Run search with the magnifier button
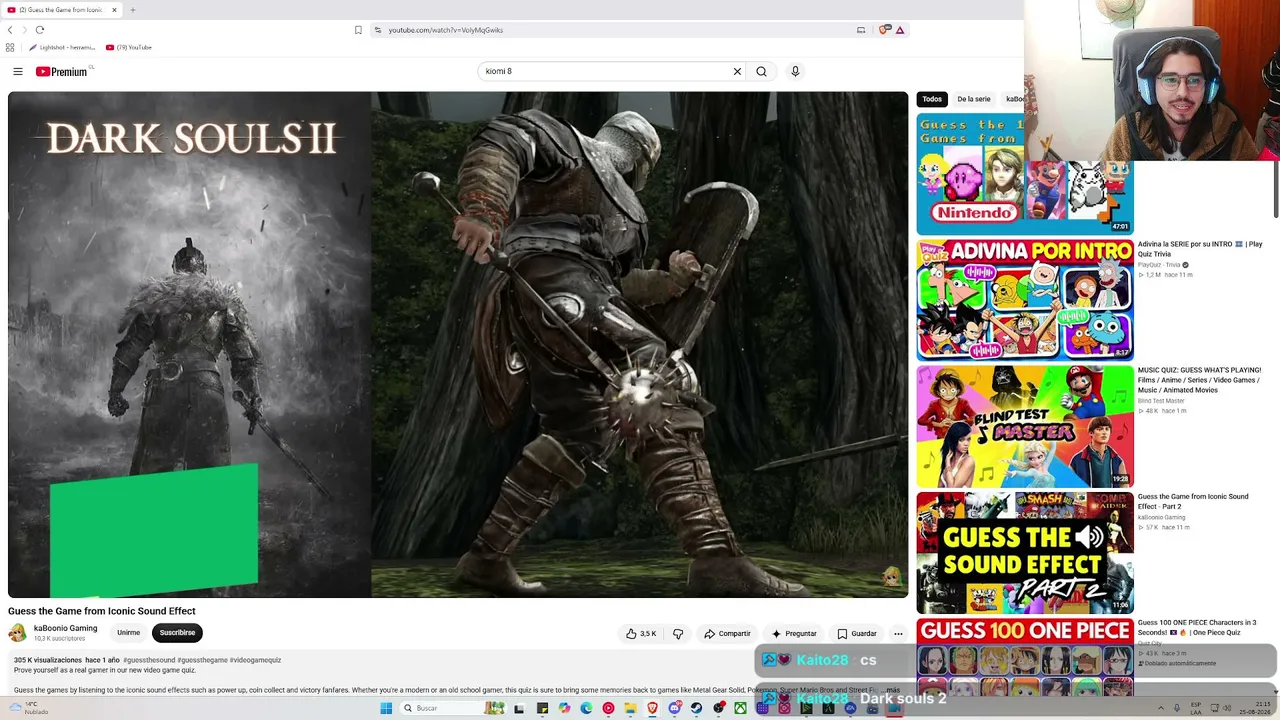The height and width of the screenshot is (720, 1280). pyautogui.click(x=761, y=71)
